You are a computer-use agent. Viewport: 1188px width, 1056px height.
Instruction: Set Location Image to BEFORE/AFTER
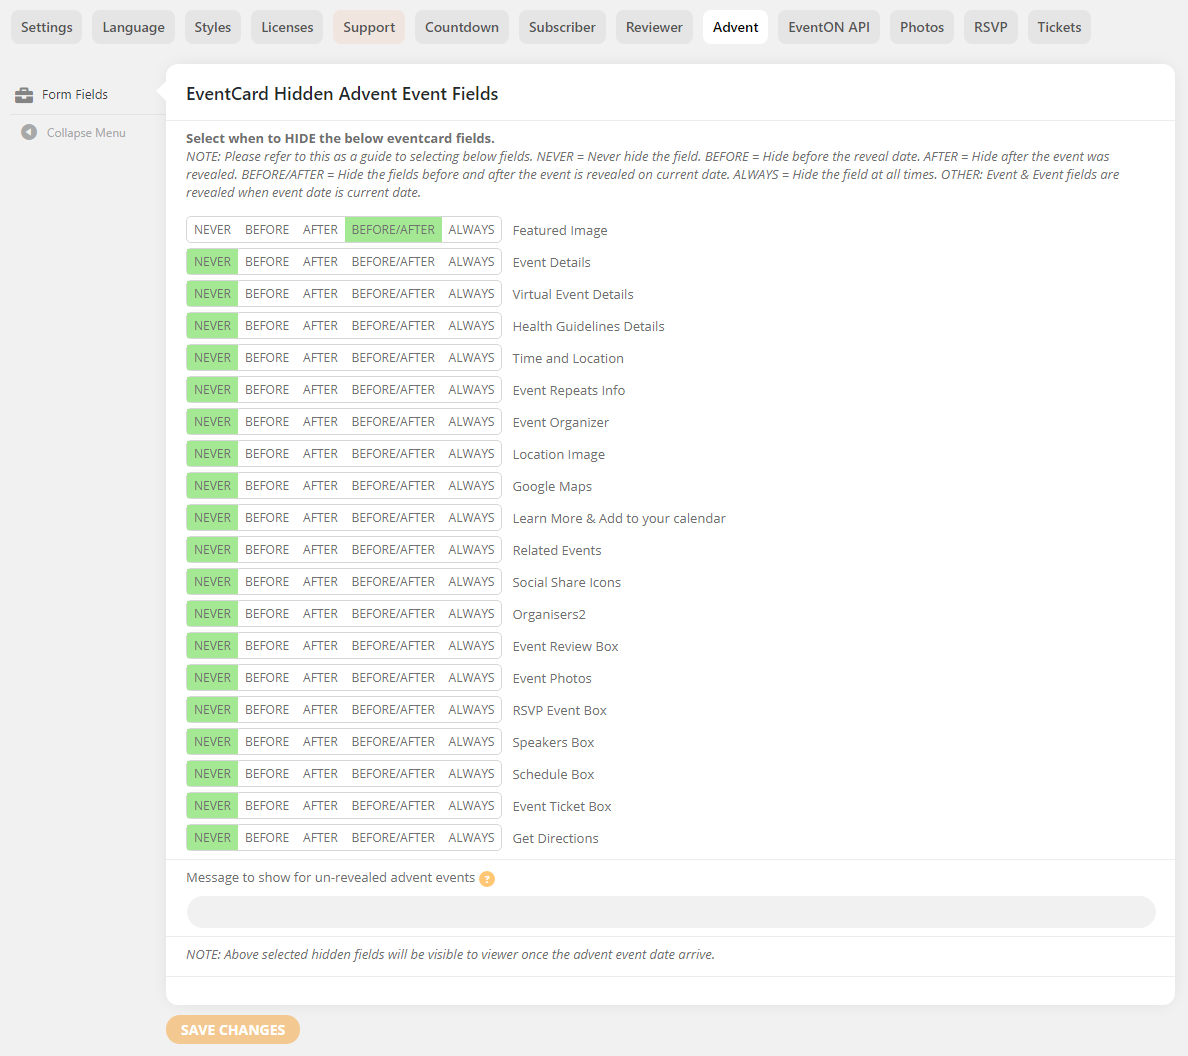[x=393, y=454]
